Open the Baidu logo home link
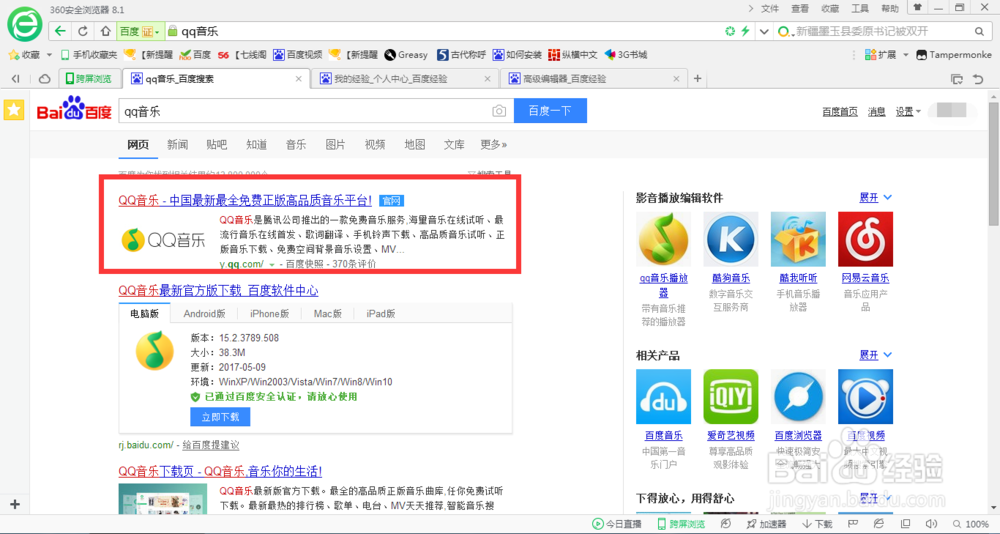 click(74, 109)
